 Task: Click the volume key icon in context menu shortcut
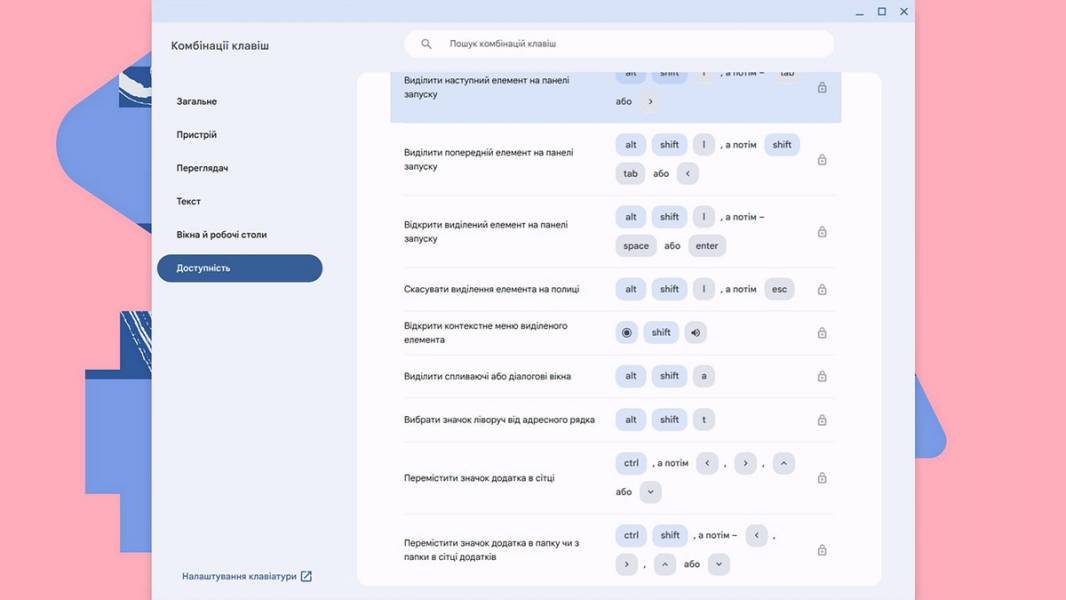(695, 333)
